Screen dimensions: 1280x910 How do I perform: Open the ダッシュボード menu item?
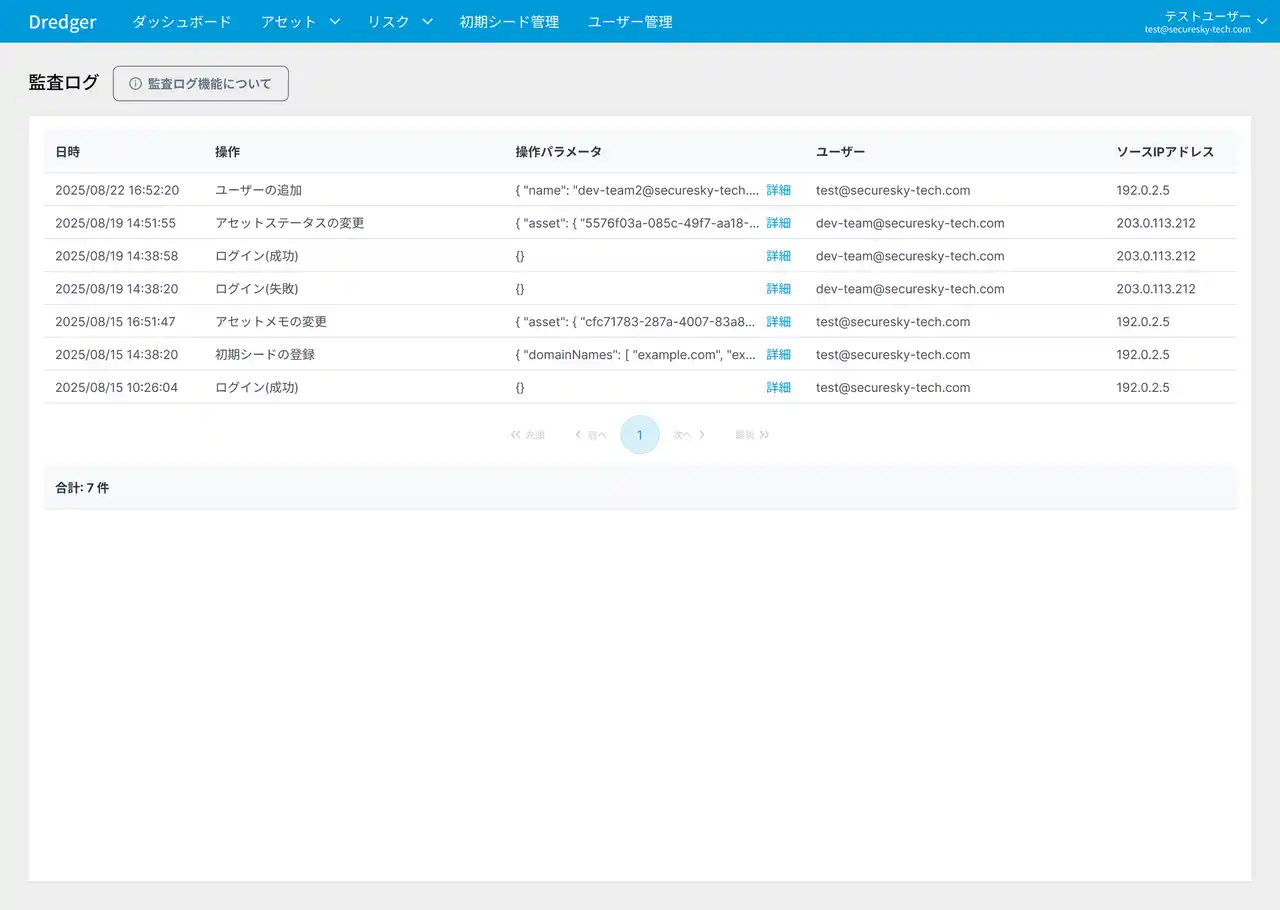pos(182,22)
